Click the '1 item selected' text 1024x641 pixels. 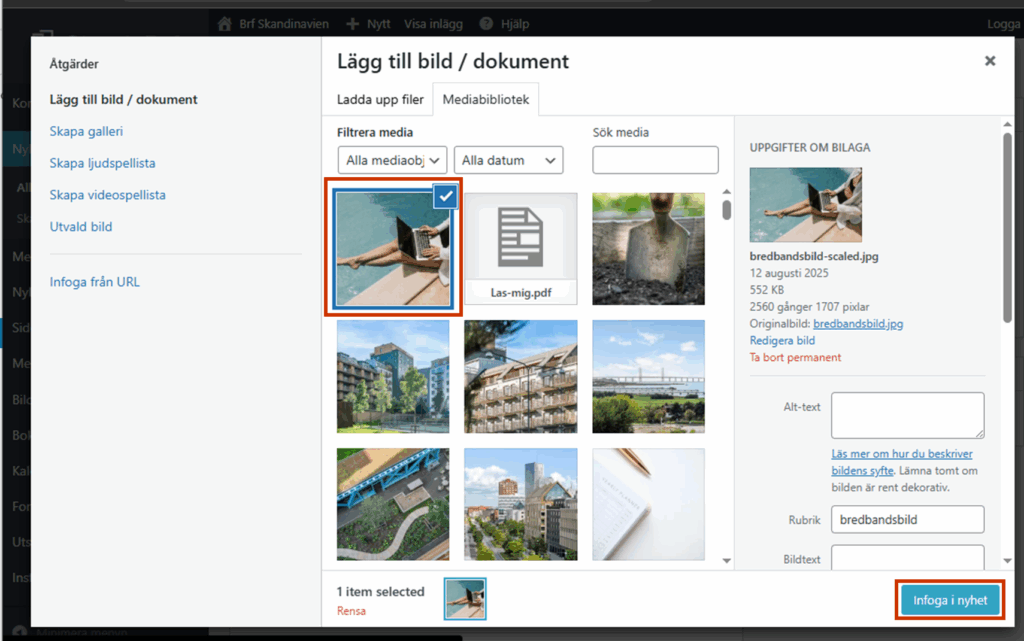pos(381,591)
